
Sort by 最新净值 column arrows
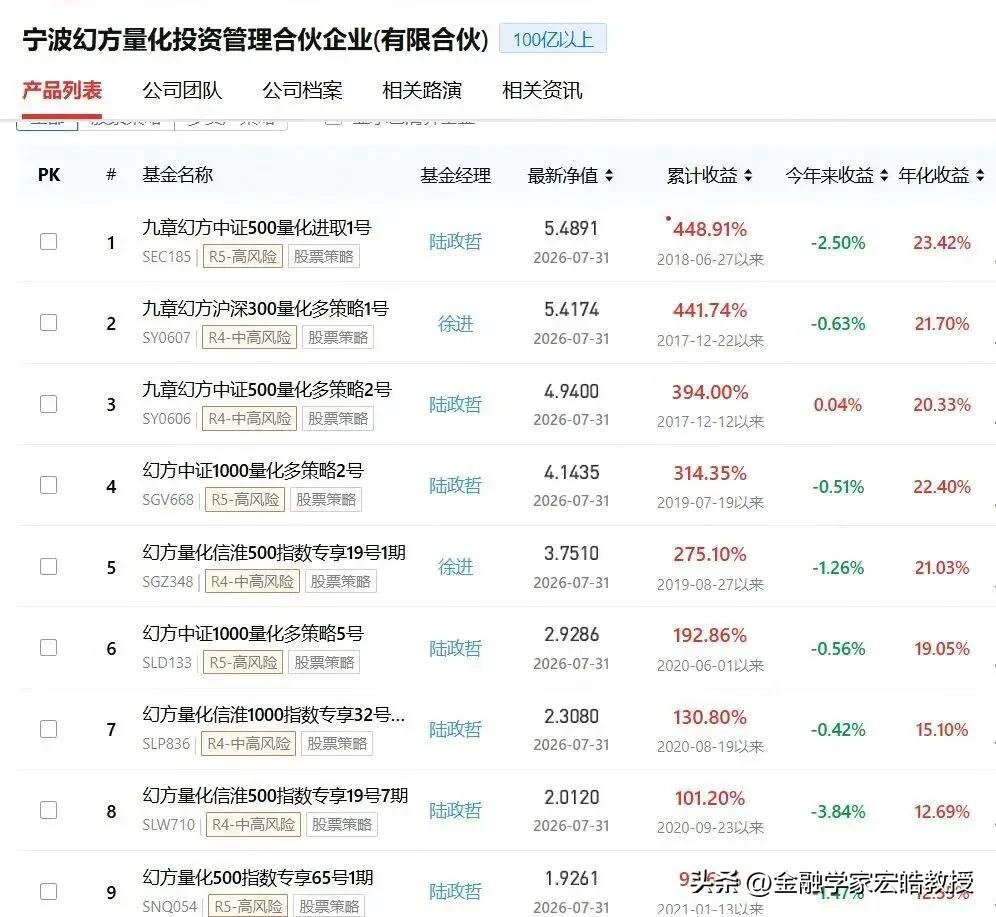click(609, 175)
